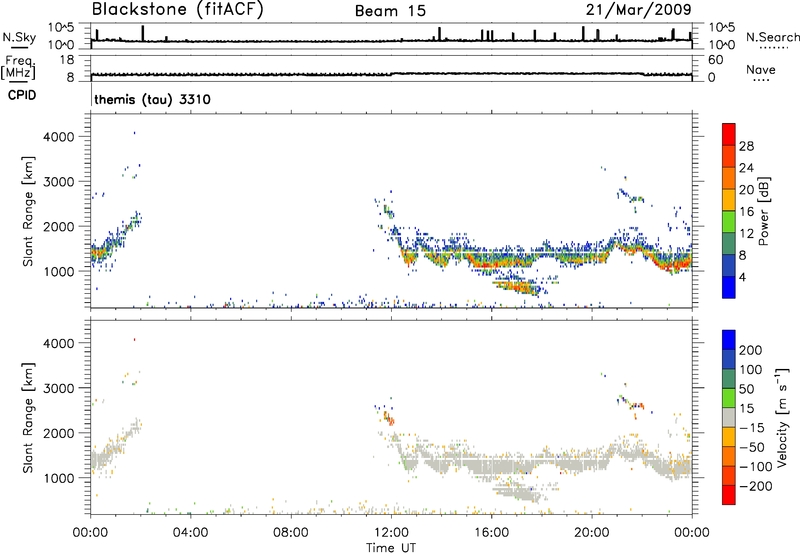The width and height of the screenshot is (800, 554).
Task: Click the noise spike near 02:00 in the N.Sky panel
Action: coord(143,33)
